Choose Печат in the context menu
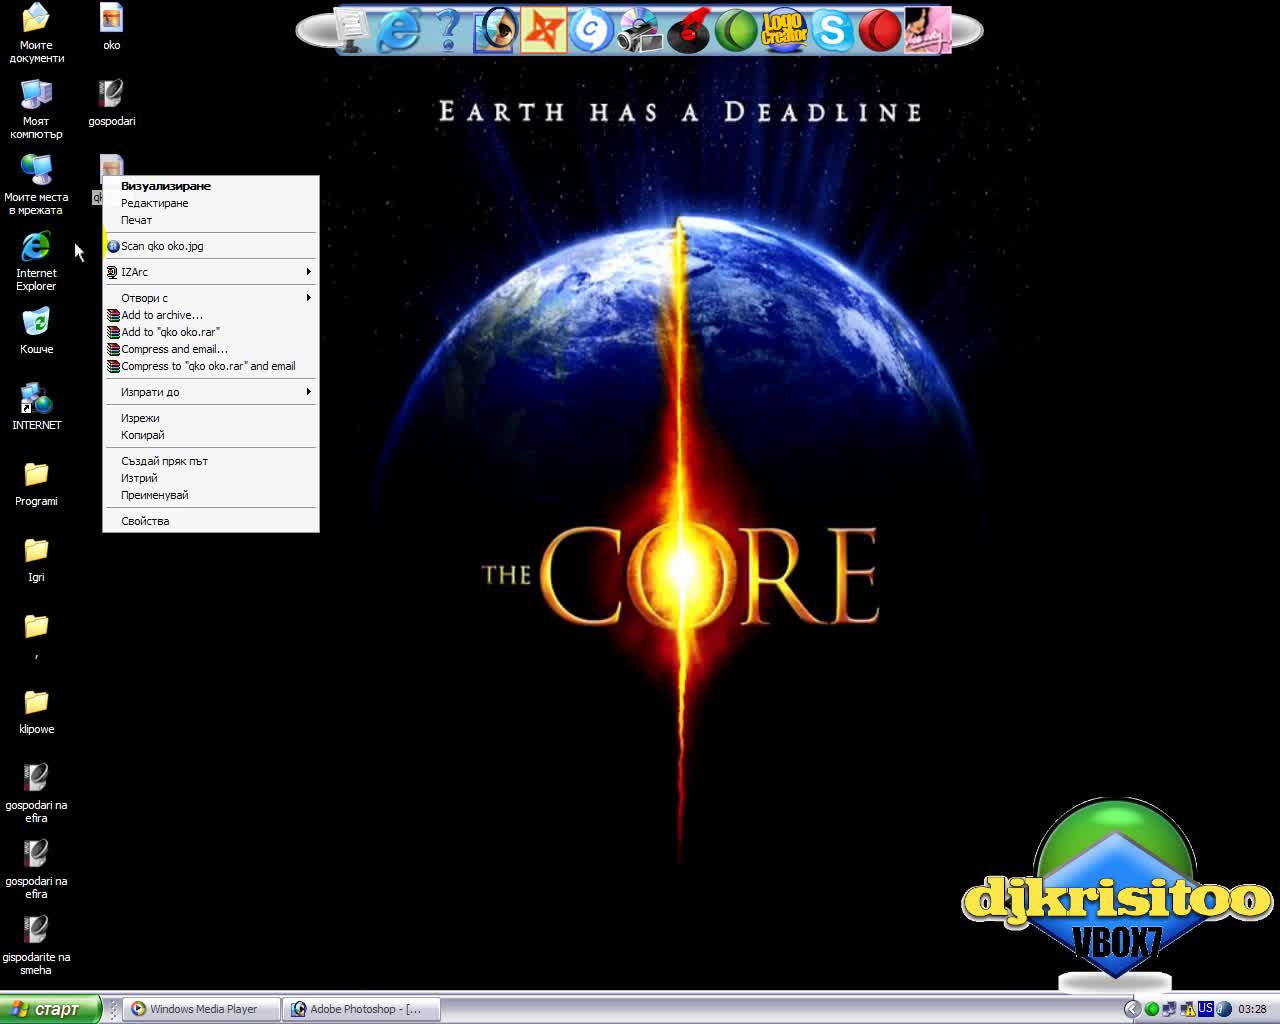Screen dimensions: 1280x1024 coord(211,220)
